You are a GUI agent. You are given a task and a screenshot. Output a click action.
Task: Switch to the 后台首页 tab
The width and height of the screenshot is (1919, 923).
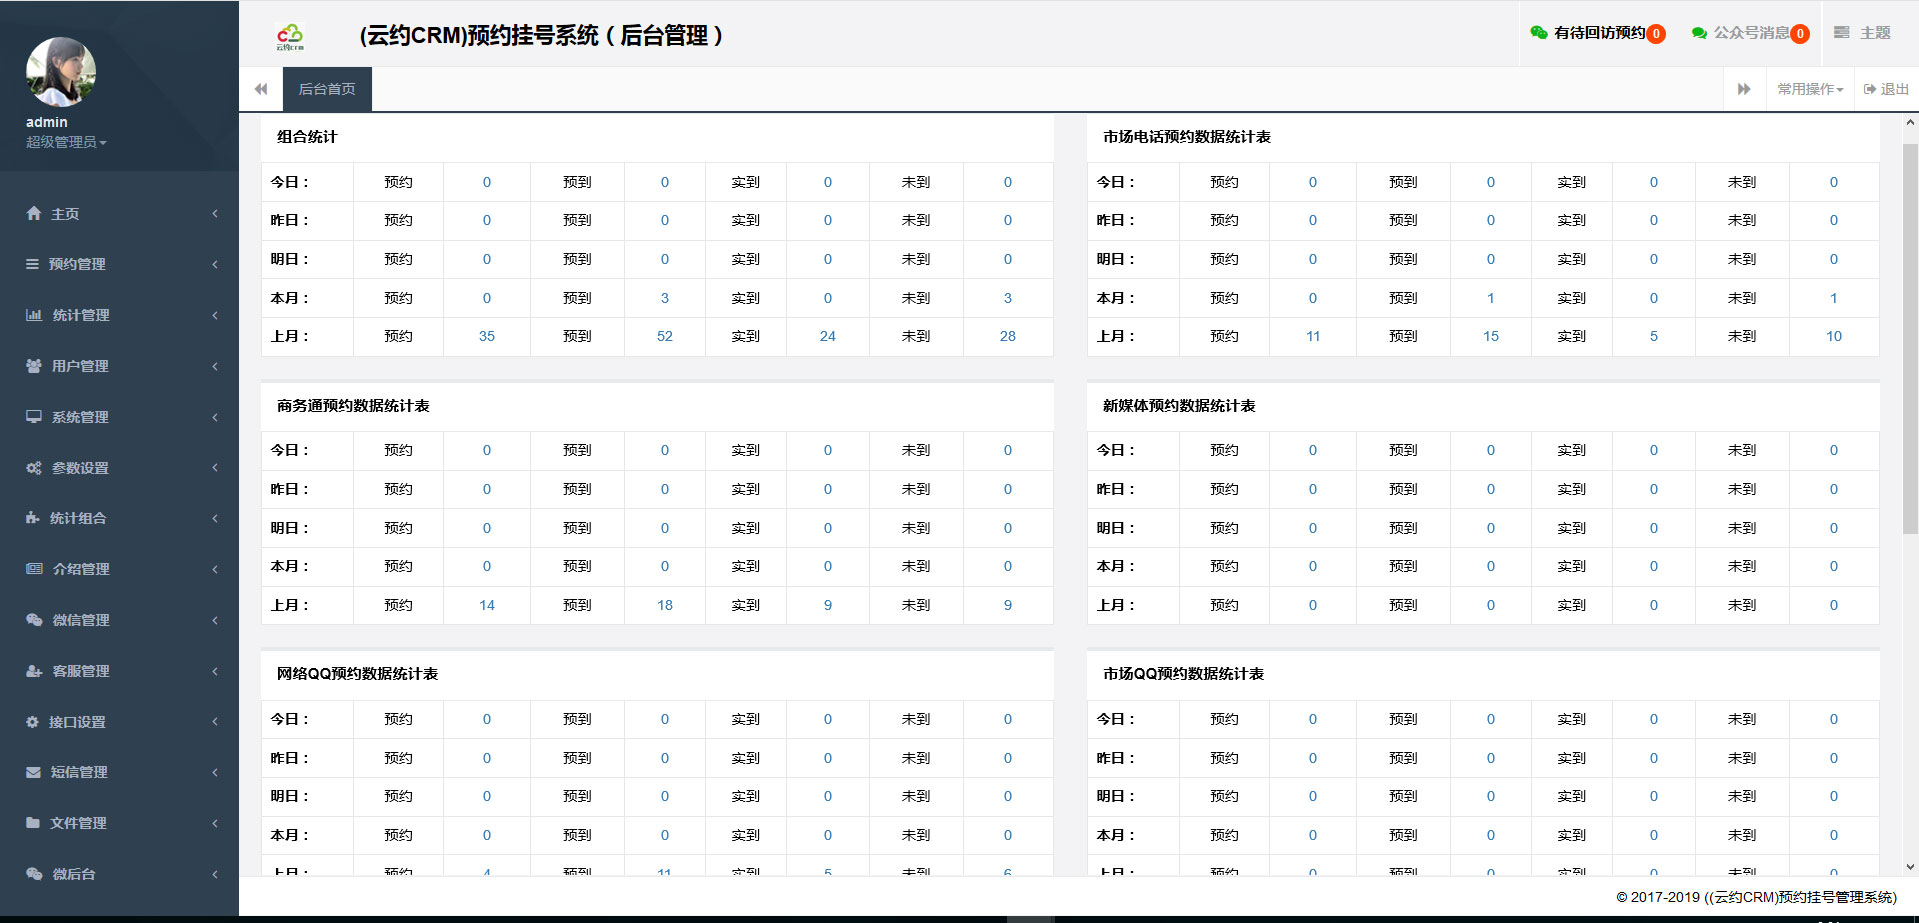point(327,89)
